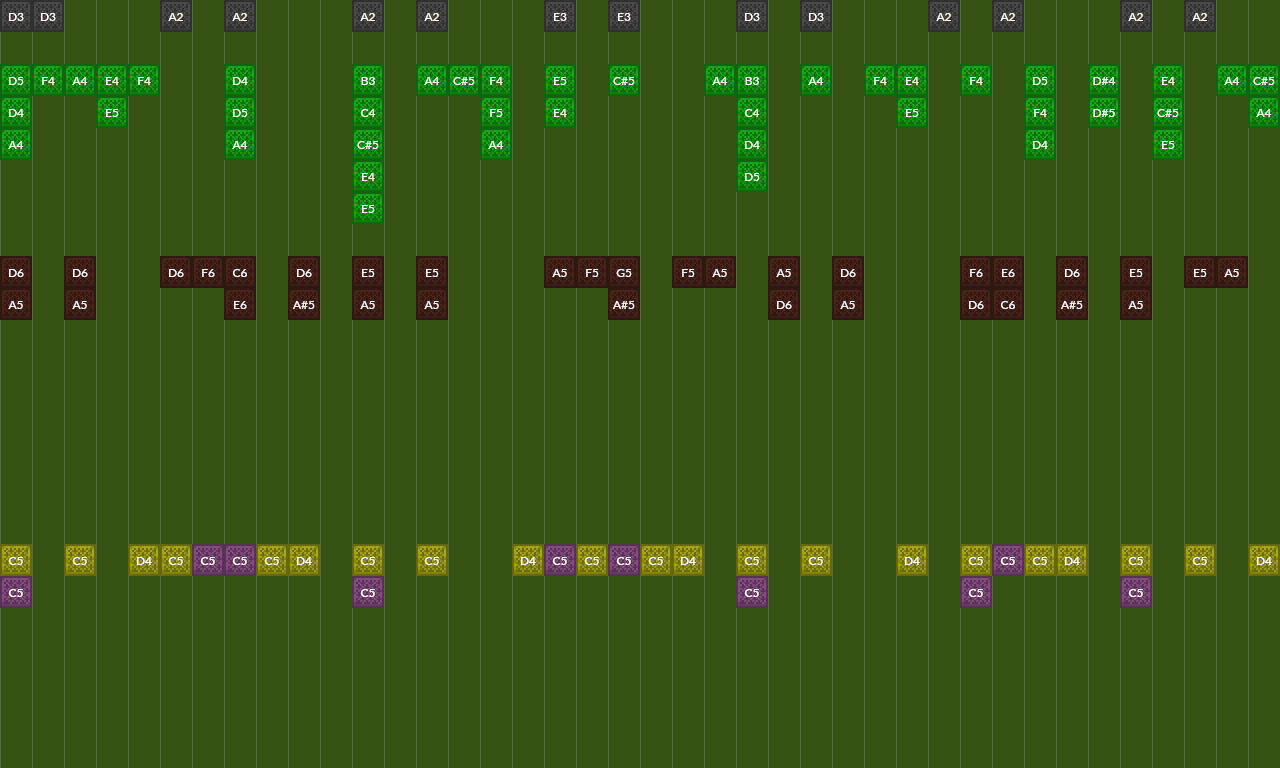Select the green B3 above C4 and C#5

pyautogui.click(x=368, y=80)
